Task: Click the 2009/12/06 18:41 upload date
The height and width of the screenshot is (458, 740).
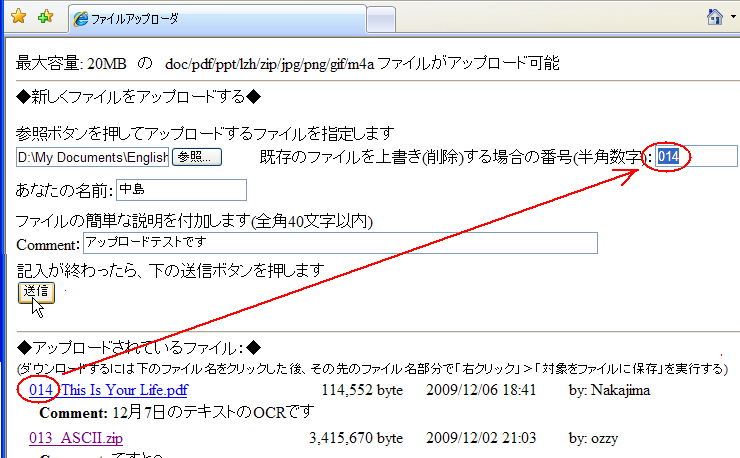Action: 481,390
